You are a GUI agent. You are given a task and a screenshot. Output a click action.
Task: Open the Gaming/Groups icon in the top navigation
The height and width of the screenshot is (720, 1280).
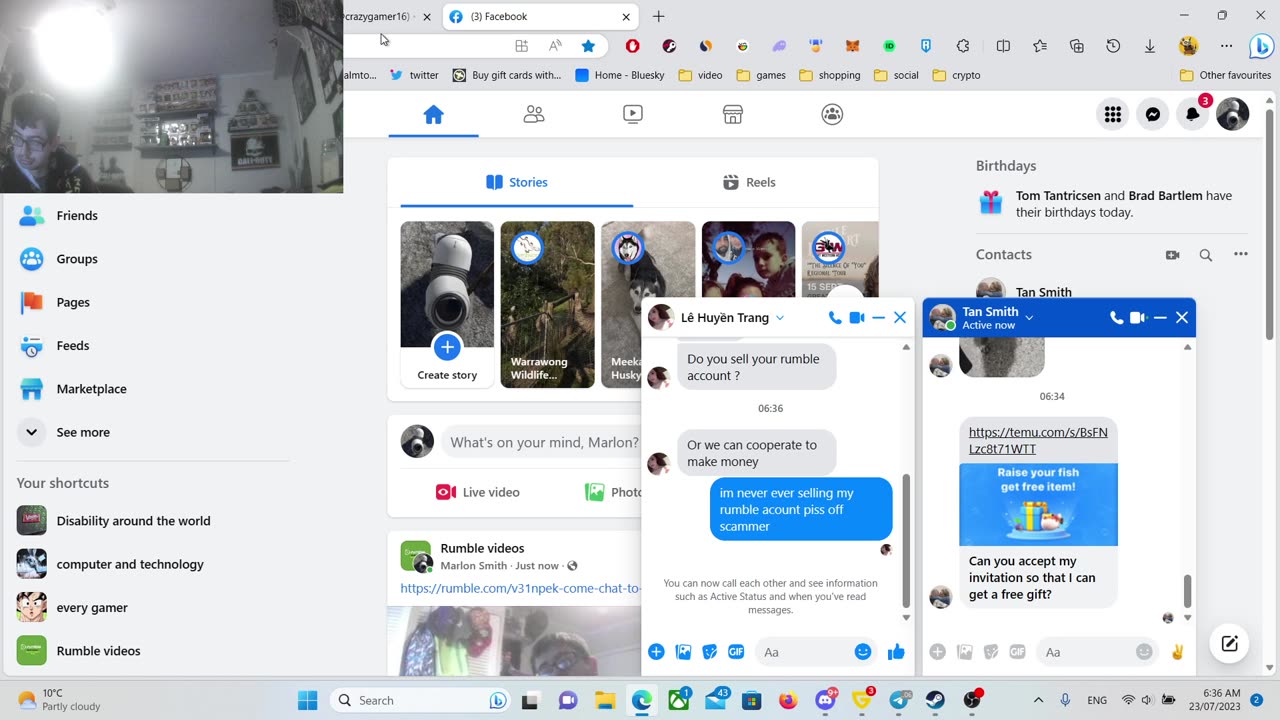click(832, 114)
